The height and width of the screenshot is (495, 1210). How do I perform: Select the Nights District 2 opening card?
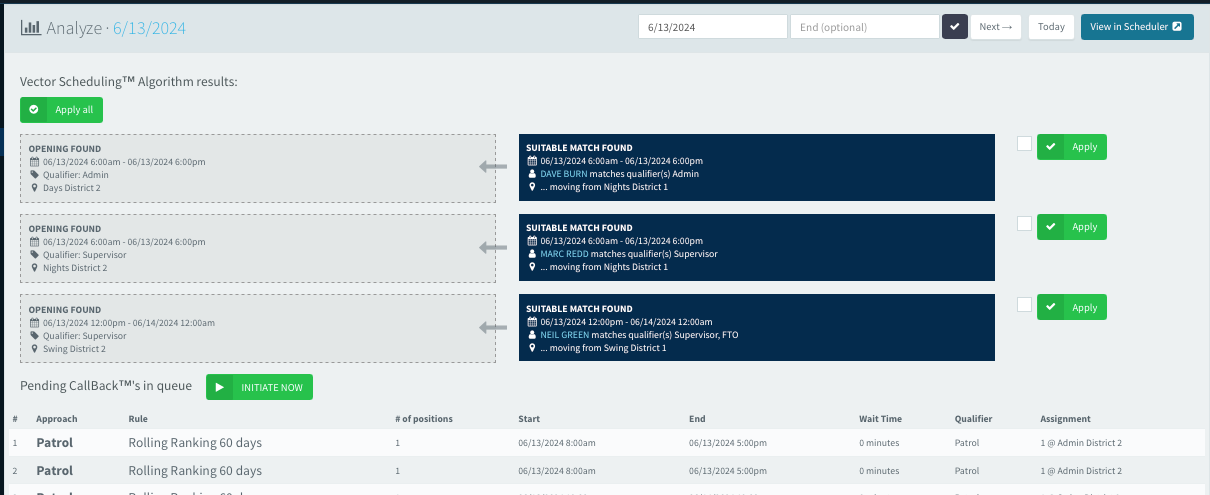click(258, 248)
